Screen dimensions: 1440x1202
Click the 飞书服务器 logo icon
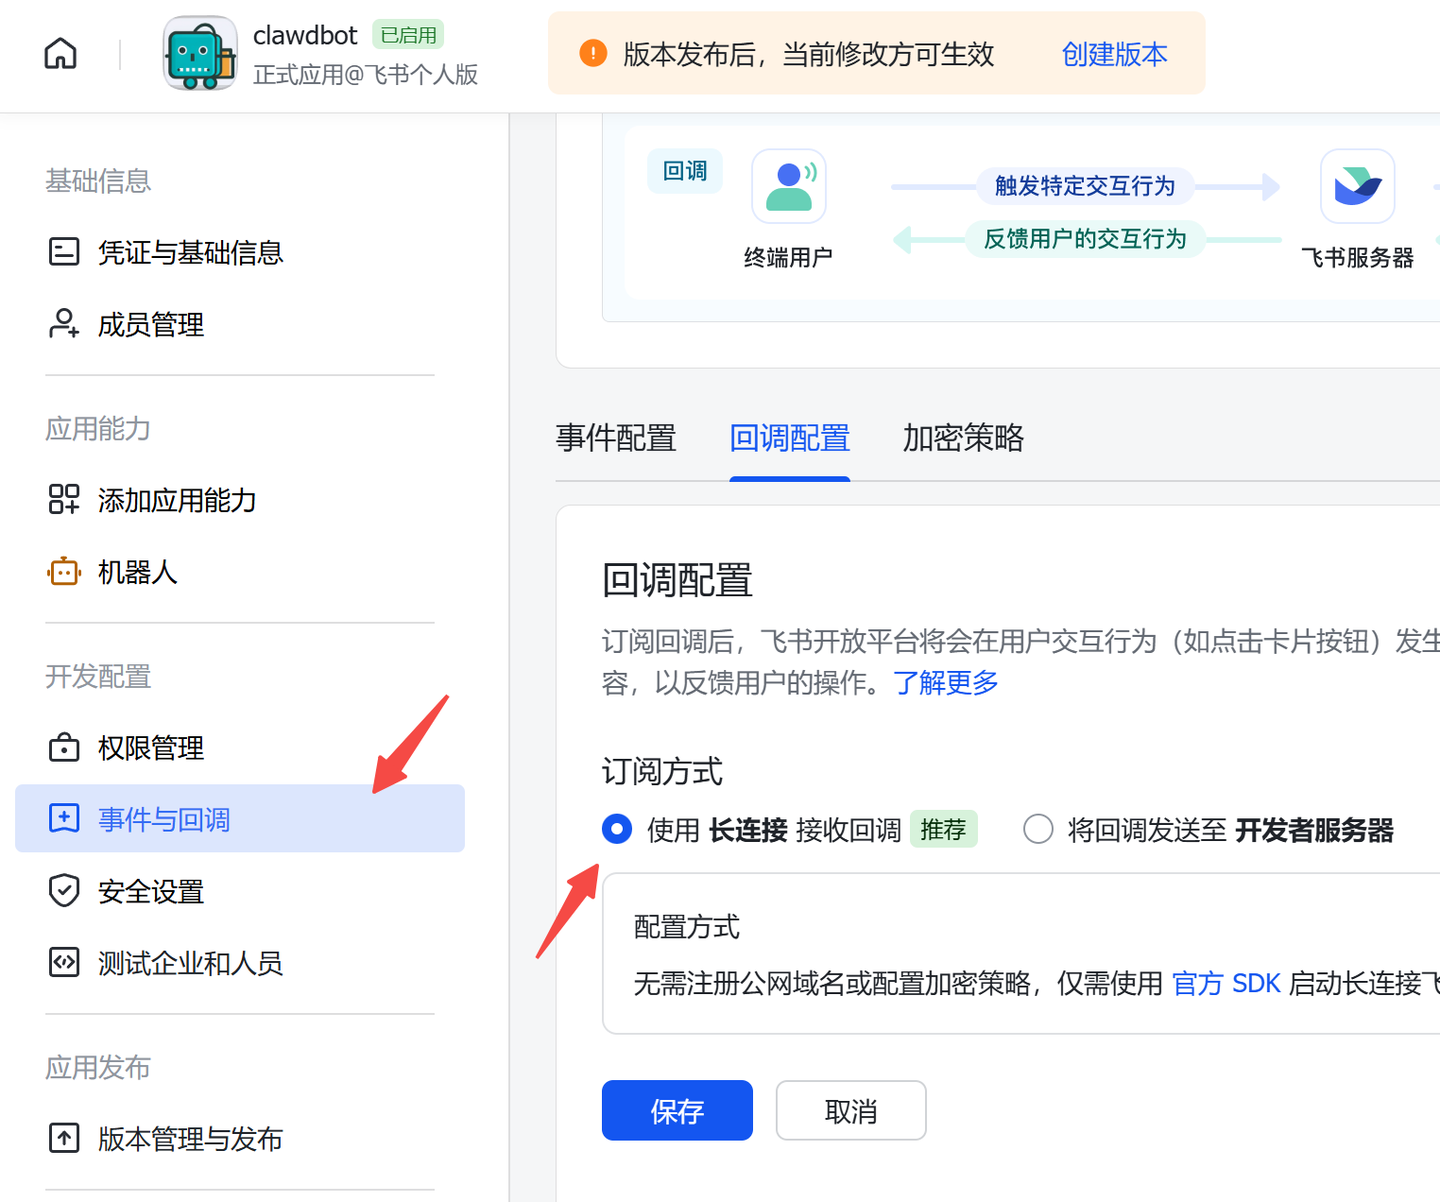click(1357, 185)
